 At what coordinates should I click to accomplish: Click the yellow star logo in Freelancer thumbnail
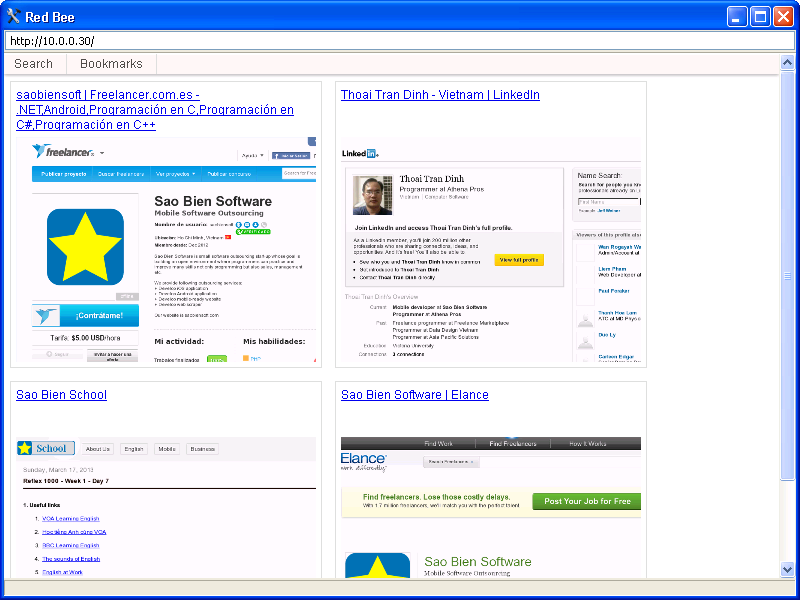[x=85, y=247]
